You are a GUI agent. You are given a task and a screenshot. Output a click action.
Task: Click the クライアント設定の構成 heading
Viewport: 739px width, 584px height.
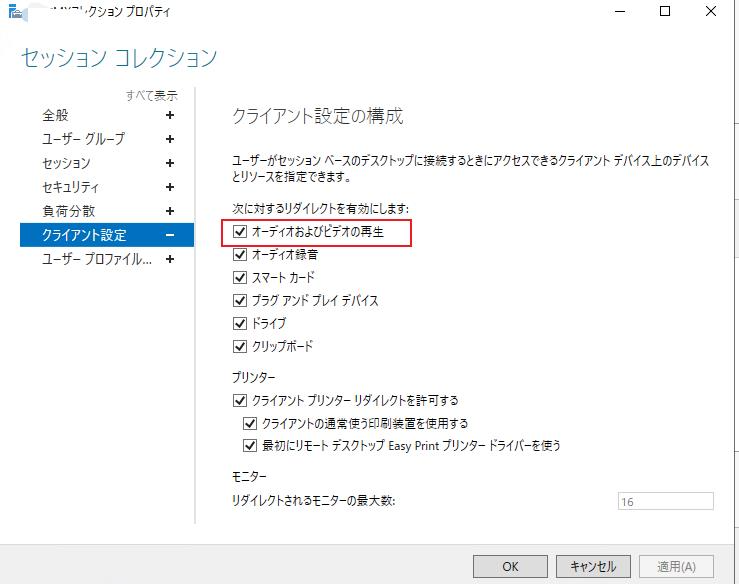pos(318,116)
